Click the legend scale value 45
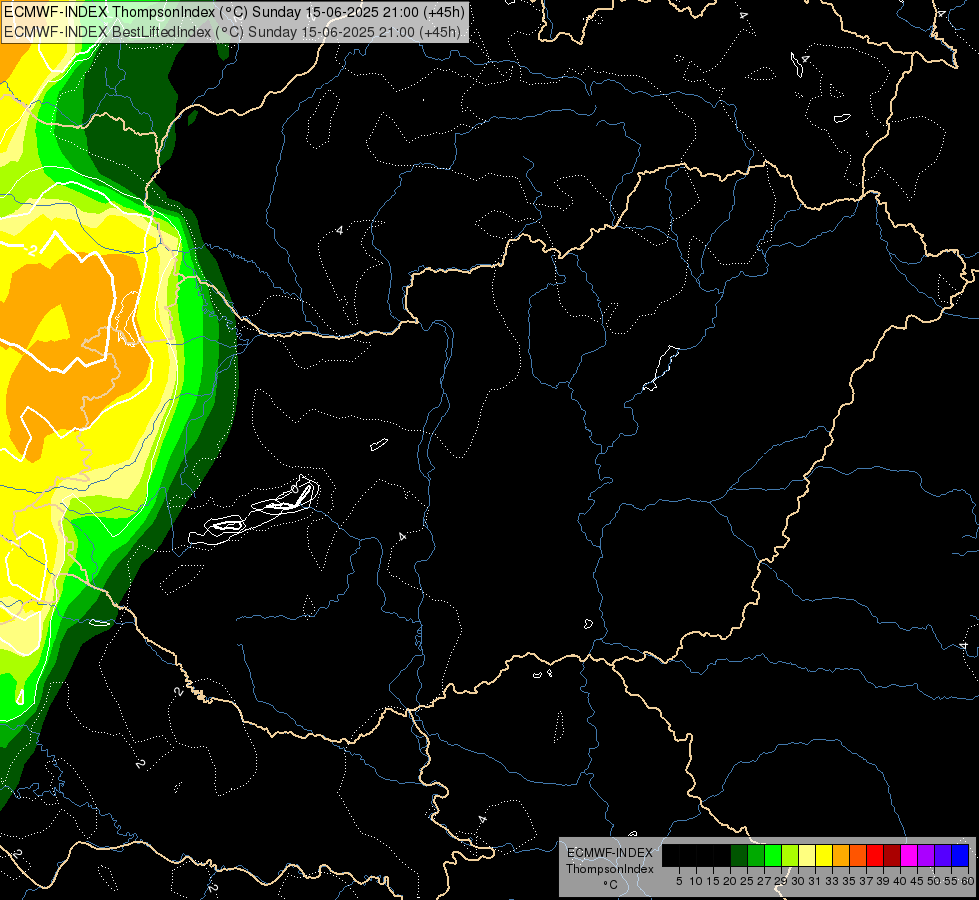Screen dimensions: 979x900 point(917,881)
